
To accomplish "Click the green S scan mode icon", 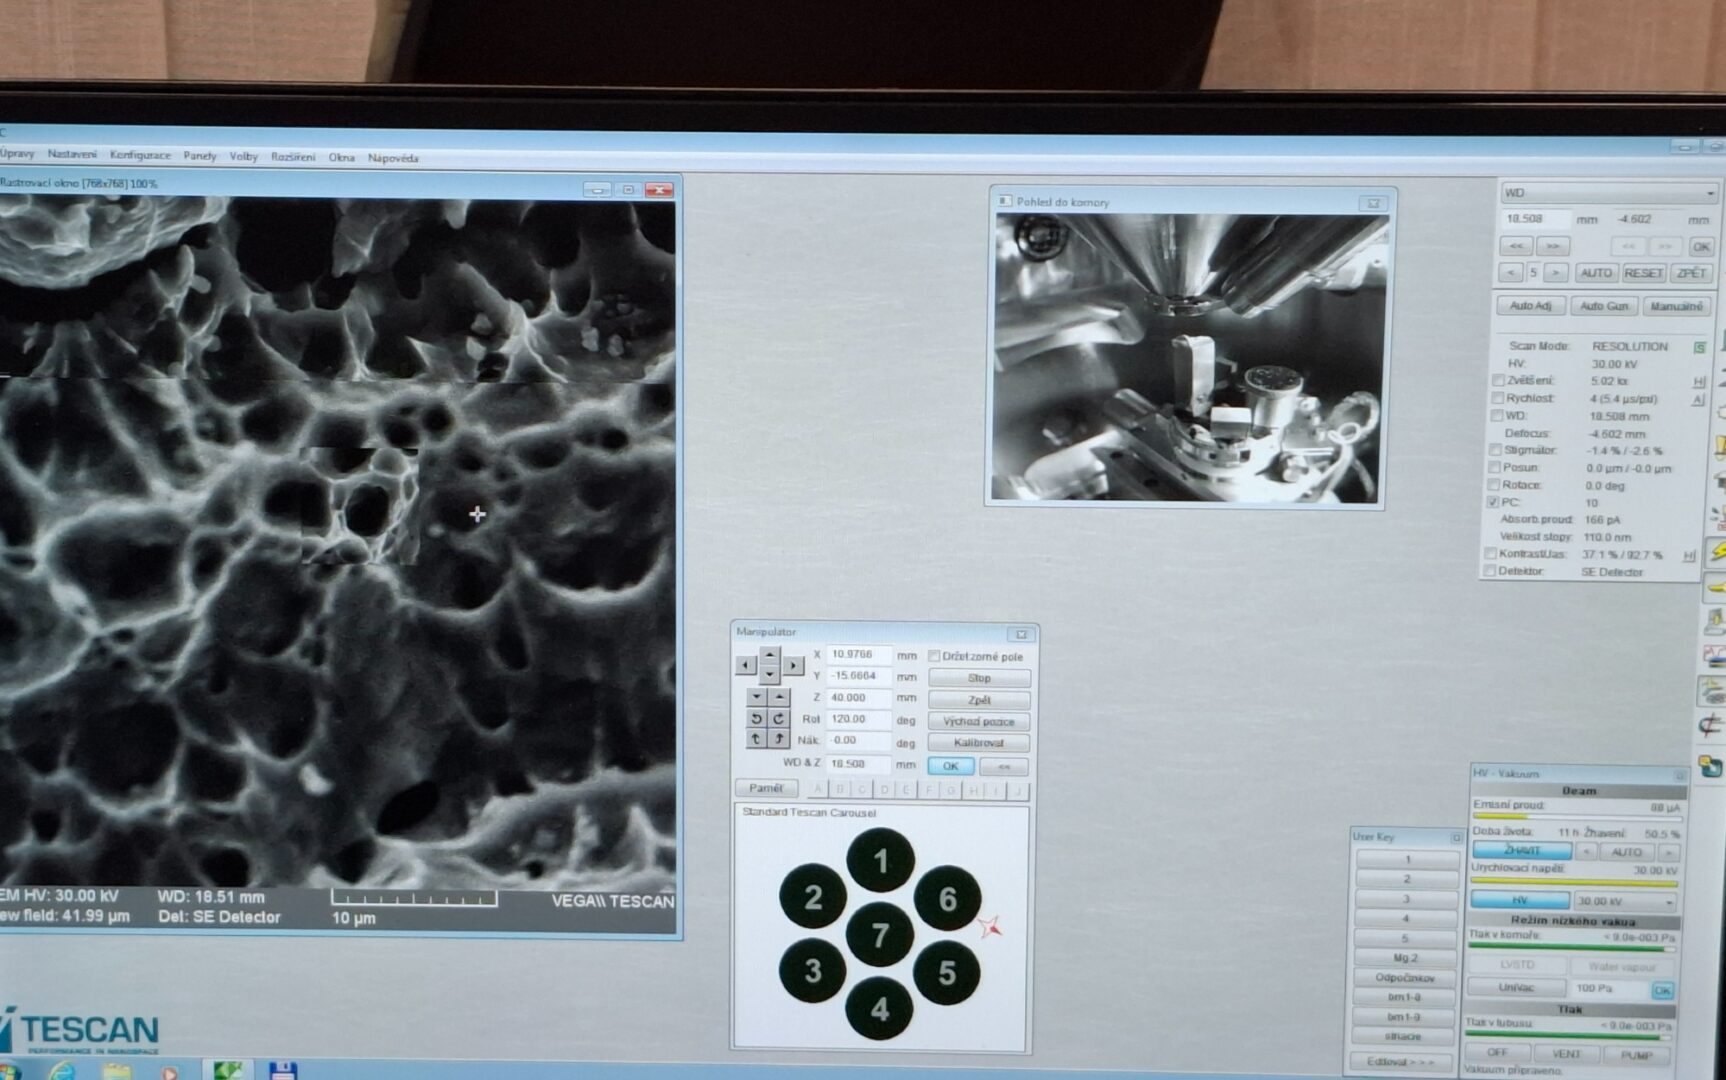I will (1699, 347).
